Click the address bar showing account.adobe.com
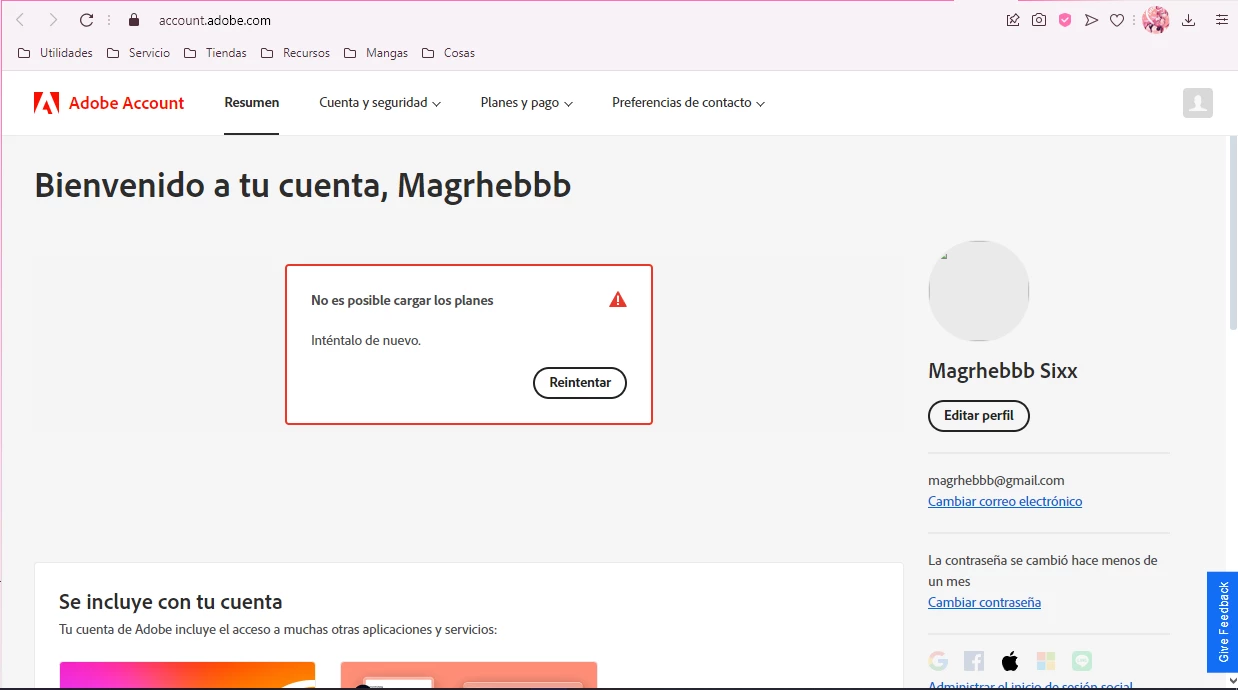 click(x=214, y=20)
